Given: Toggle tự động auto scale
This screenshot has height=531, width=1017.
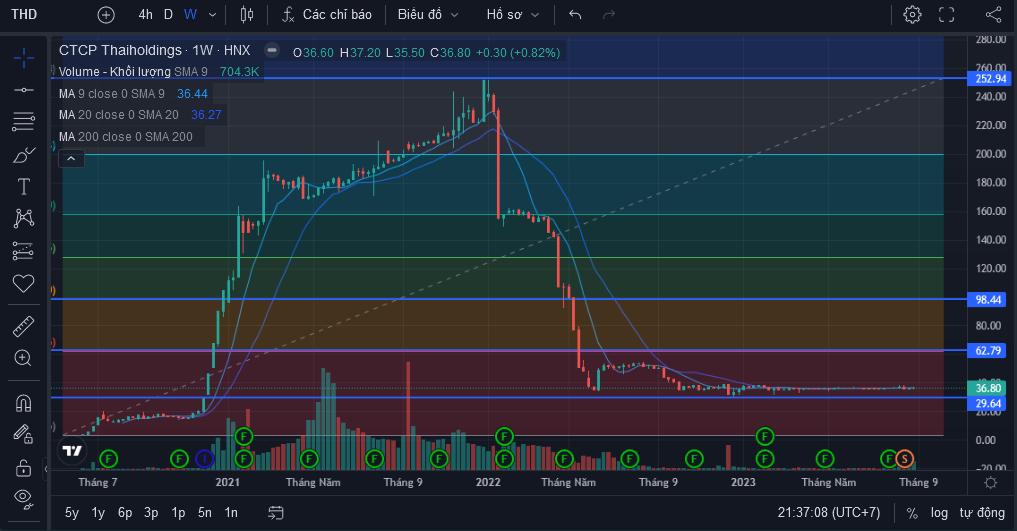Looking at the screenshot, I should tap(982, 513).
